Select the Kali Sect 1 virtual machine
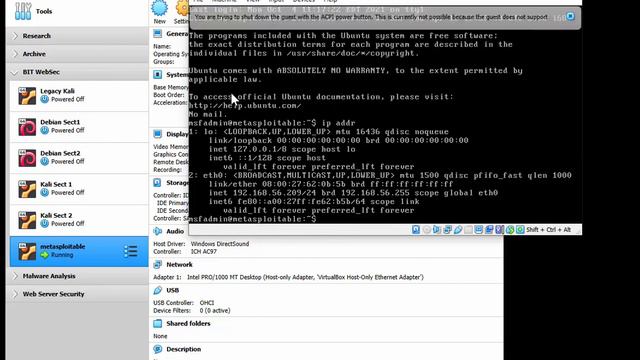 pos(79,189)
